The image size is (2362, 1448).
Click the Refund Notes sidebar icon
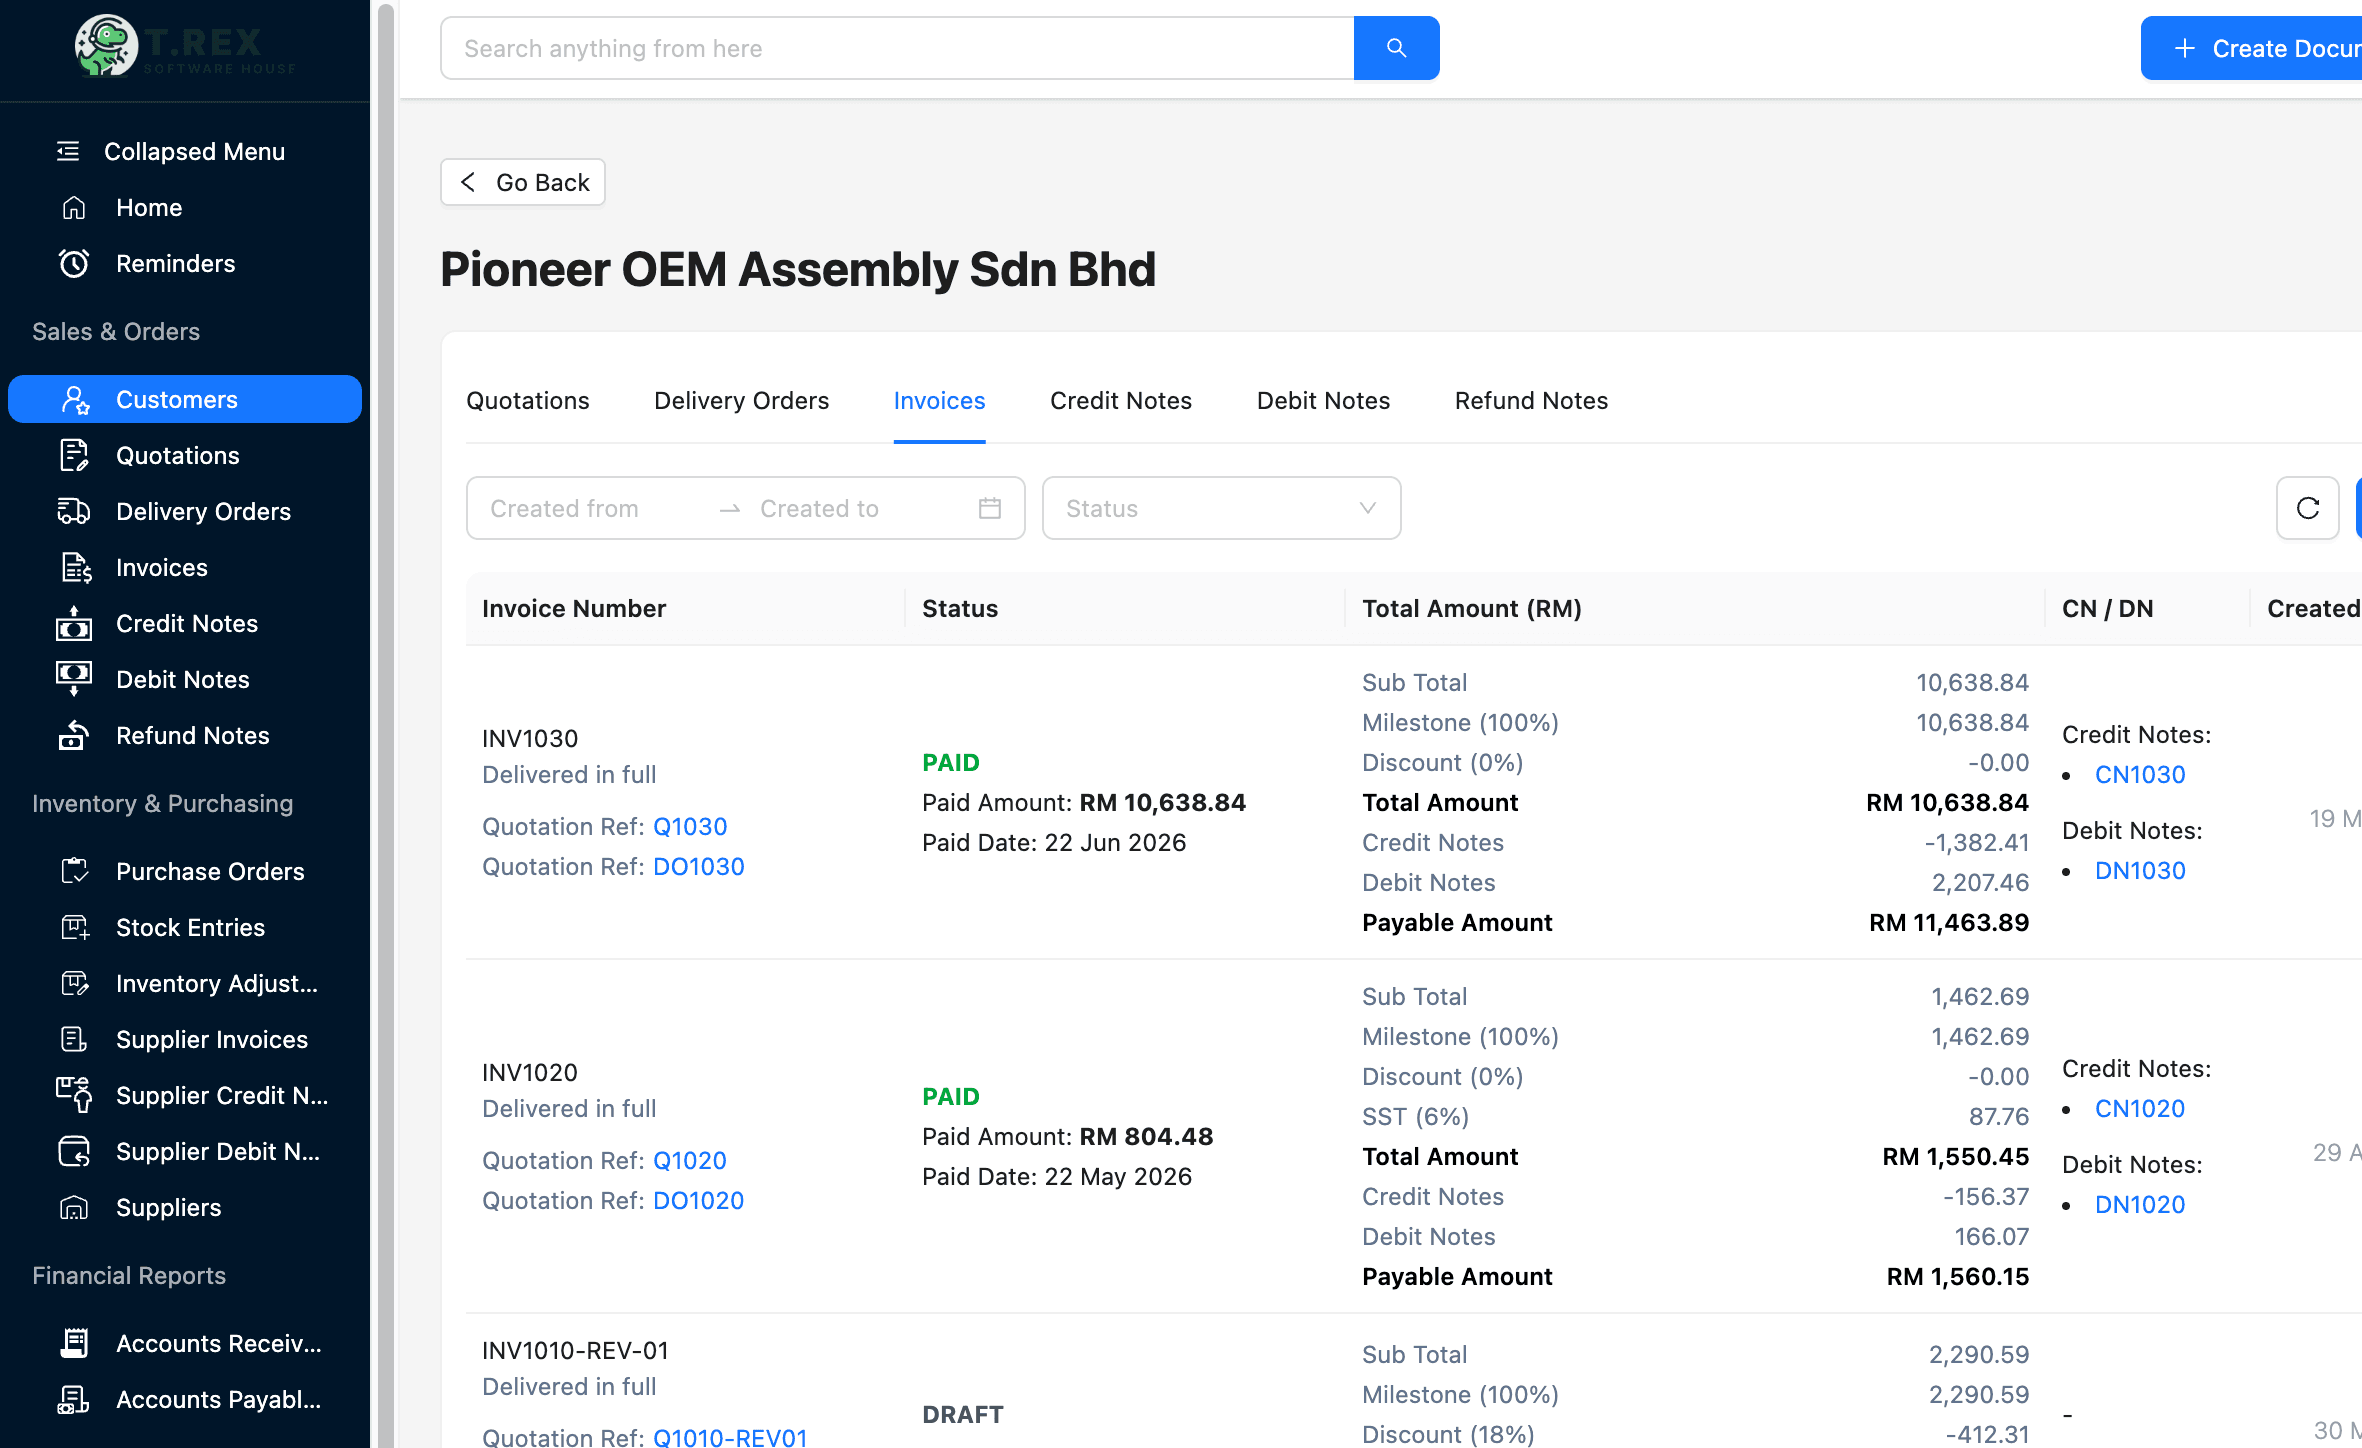[x=74, y=736]
